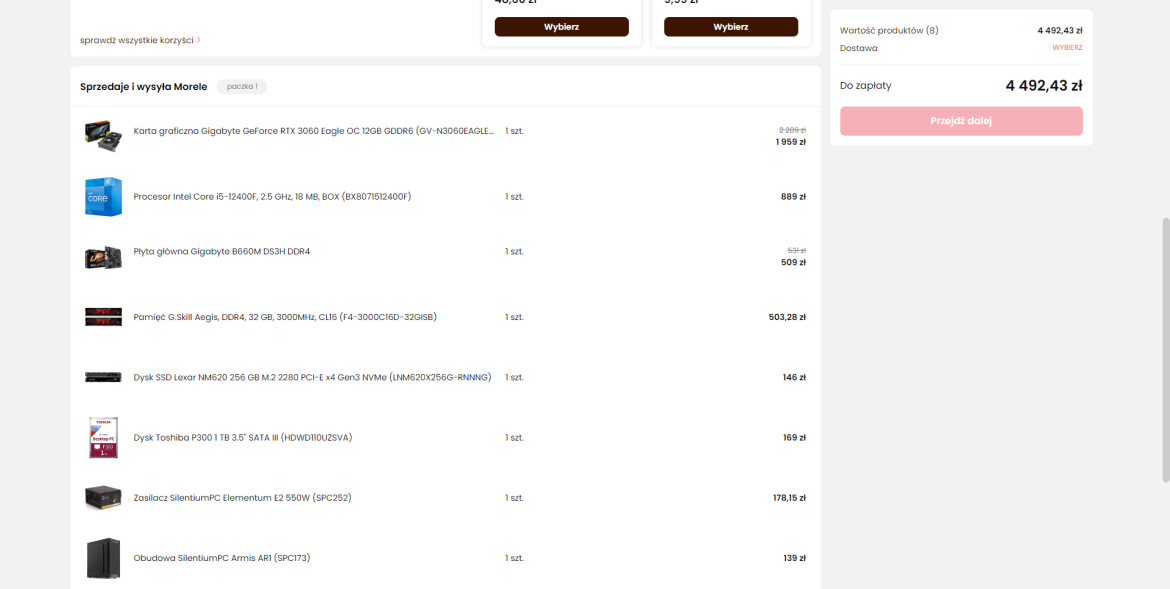Click the '1 szt.' quantity in the G.Skill memory row

pyautogui.click(x=514, y=317)
